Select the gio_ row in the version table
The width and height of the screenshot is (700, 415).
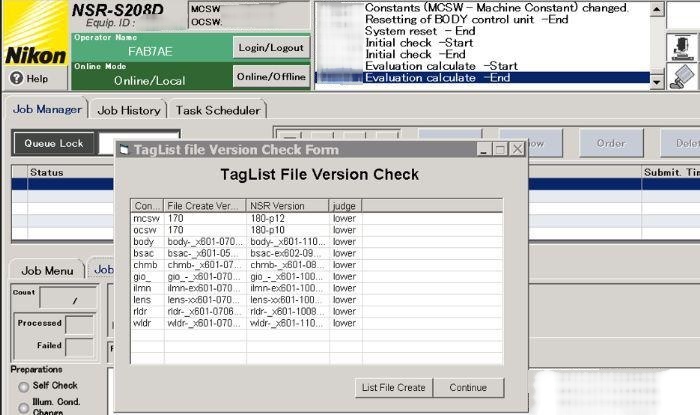pyautogui.click(x=317, y=276)
